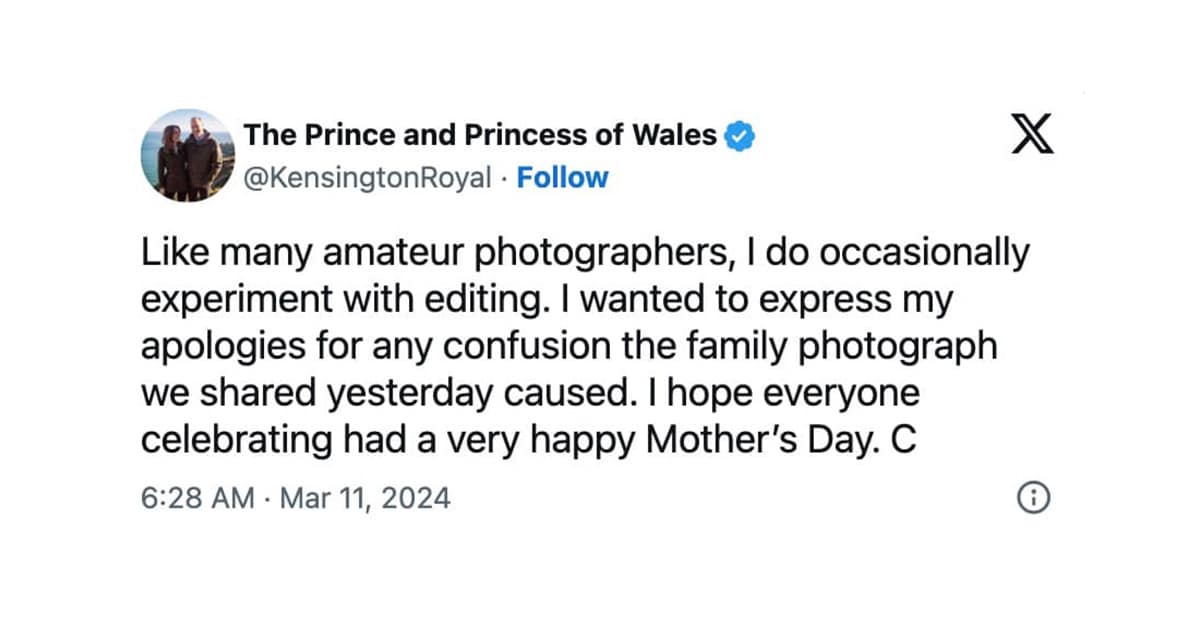This screenshot has height=628, width=1200.
Task: Open the @KensingtonRoyal handle link
Action: (x=368, y=178)
